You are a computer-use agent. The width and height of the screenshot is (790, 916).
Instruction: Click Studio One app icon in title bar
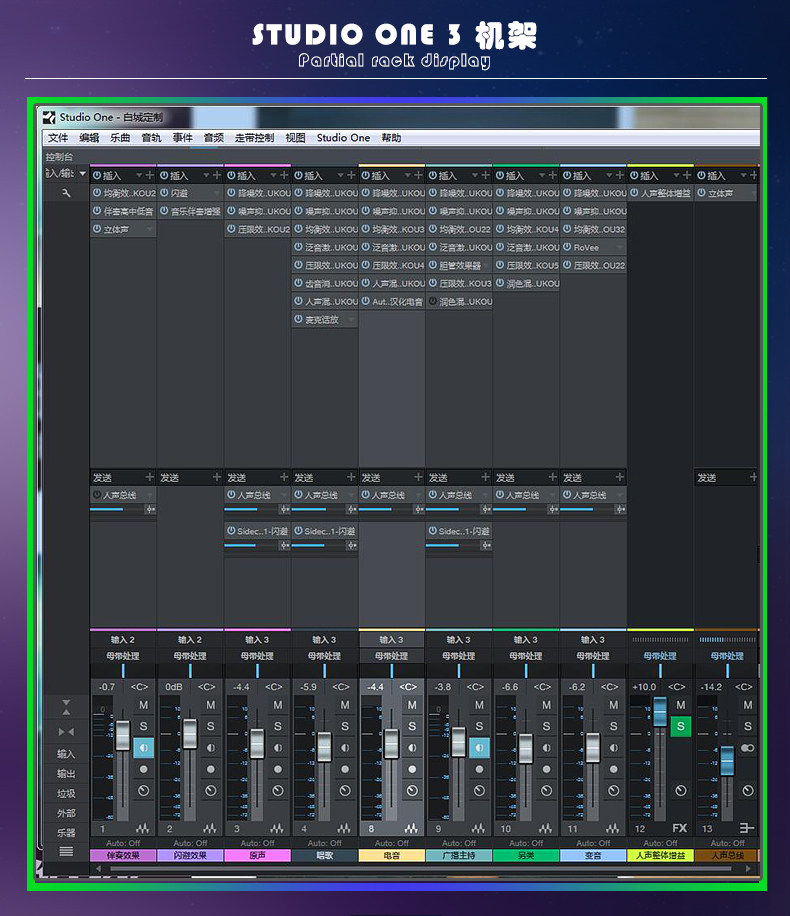[x=49, y=117]
